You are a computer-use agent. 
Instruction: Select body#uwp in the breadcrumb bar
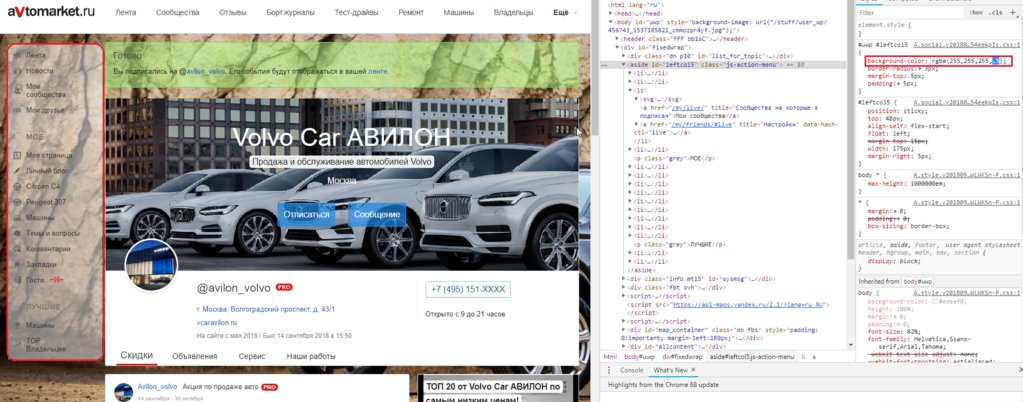click(639, 357)
